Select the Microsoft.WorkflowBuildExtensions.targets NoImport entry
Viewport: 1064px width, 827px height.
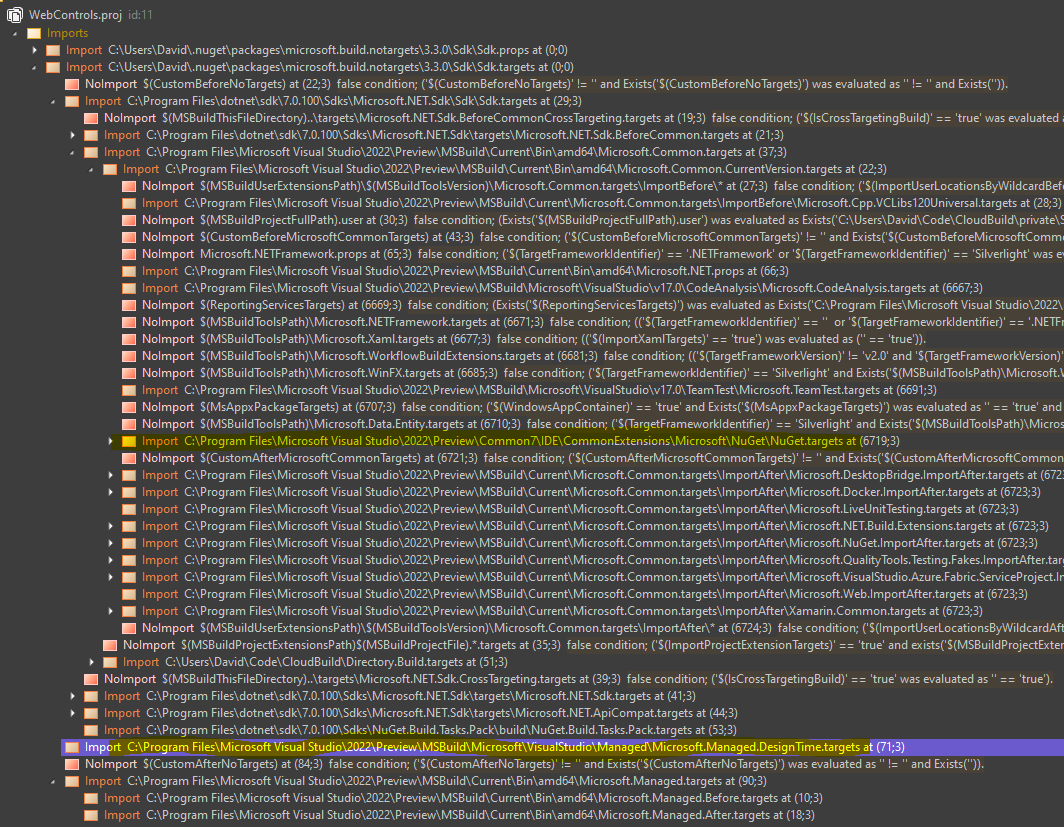(x=300, y=355)
